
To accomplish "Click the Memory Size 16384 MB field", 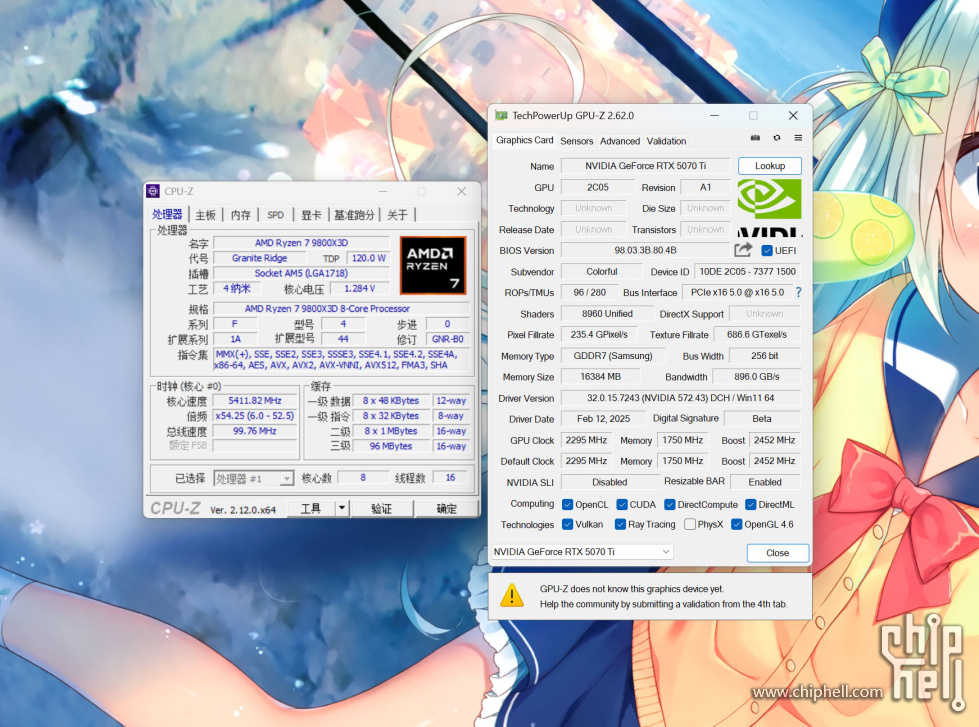I will pyautogui.click(x=600, y=377).
